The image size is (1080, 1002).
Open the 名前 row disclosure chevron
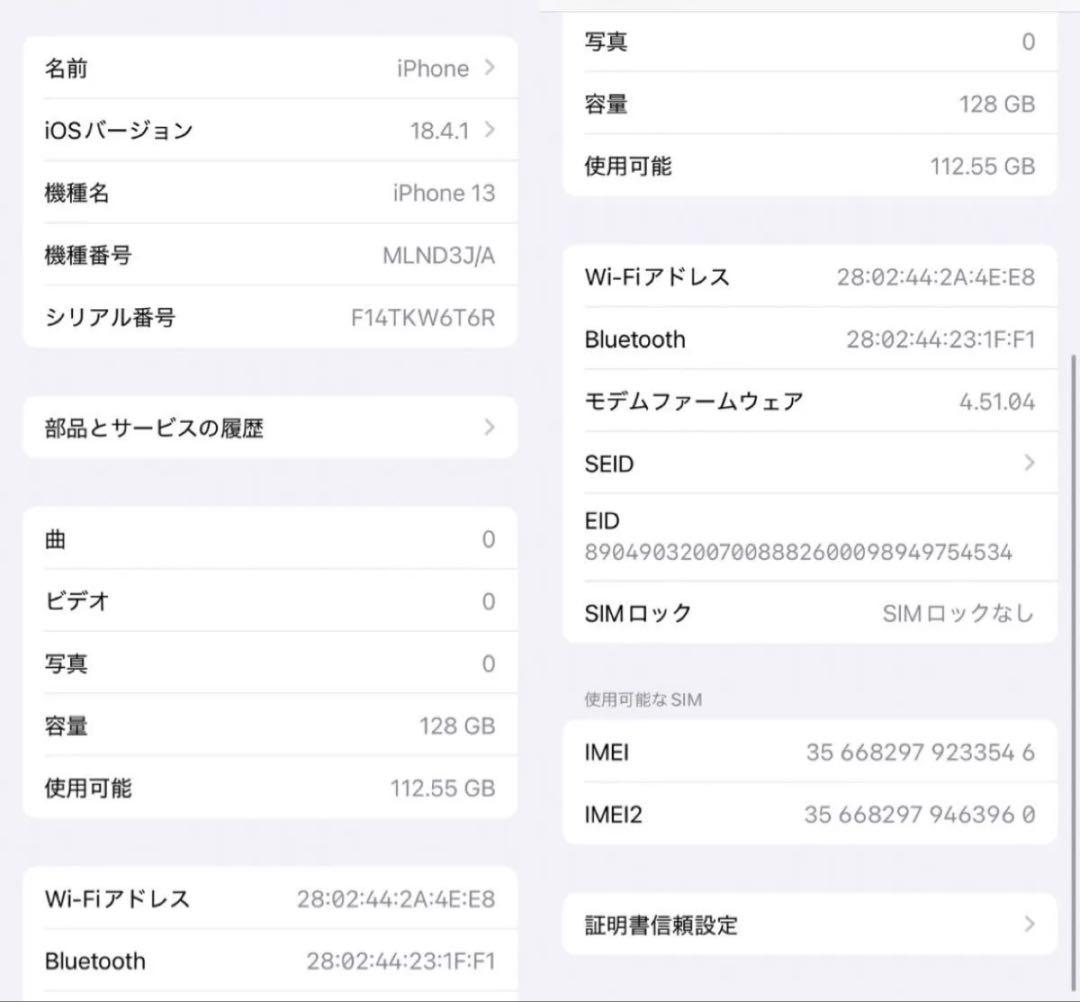489,68
